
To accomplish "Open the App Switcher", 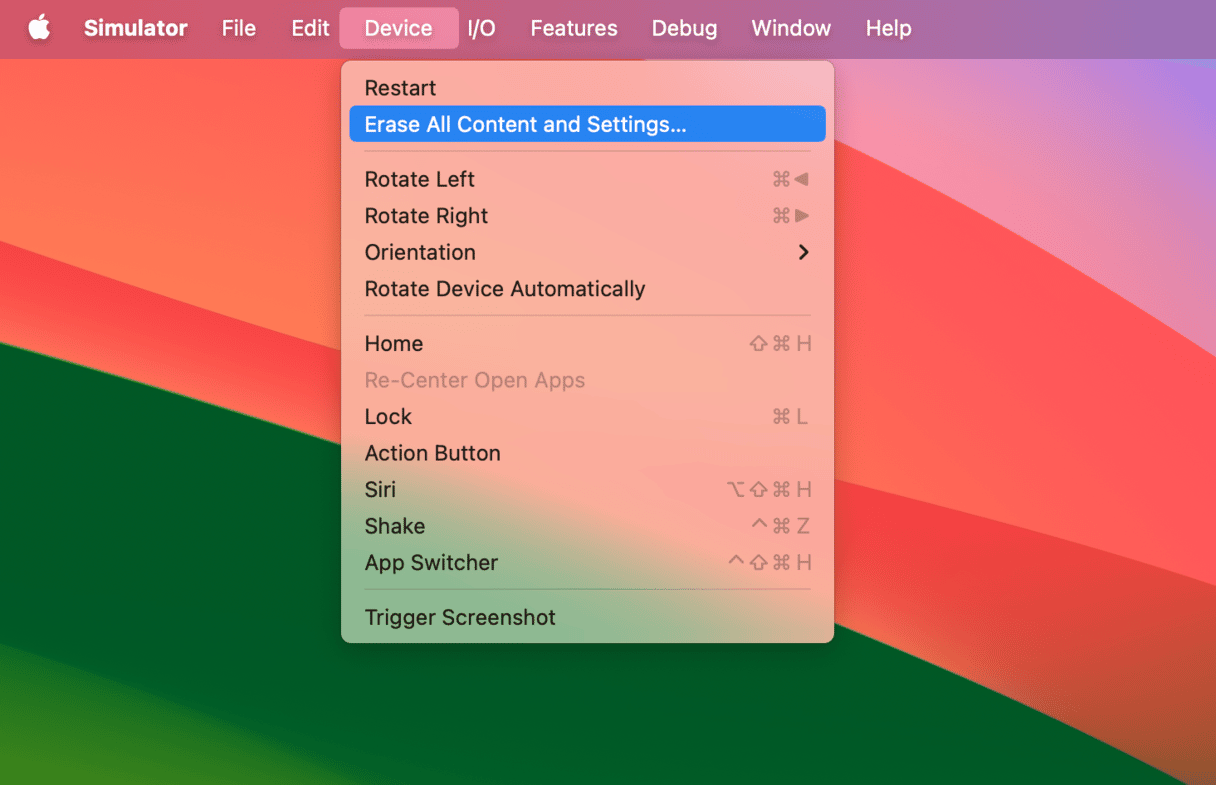I will pyautogui.click(x=431, y=562).
